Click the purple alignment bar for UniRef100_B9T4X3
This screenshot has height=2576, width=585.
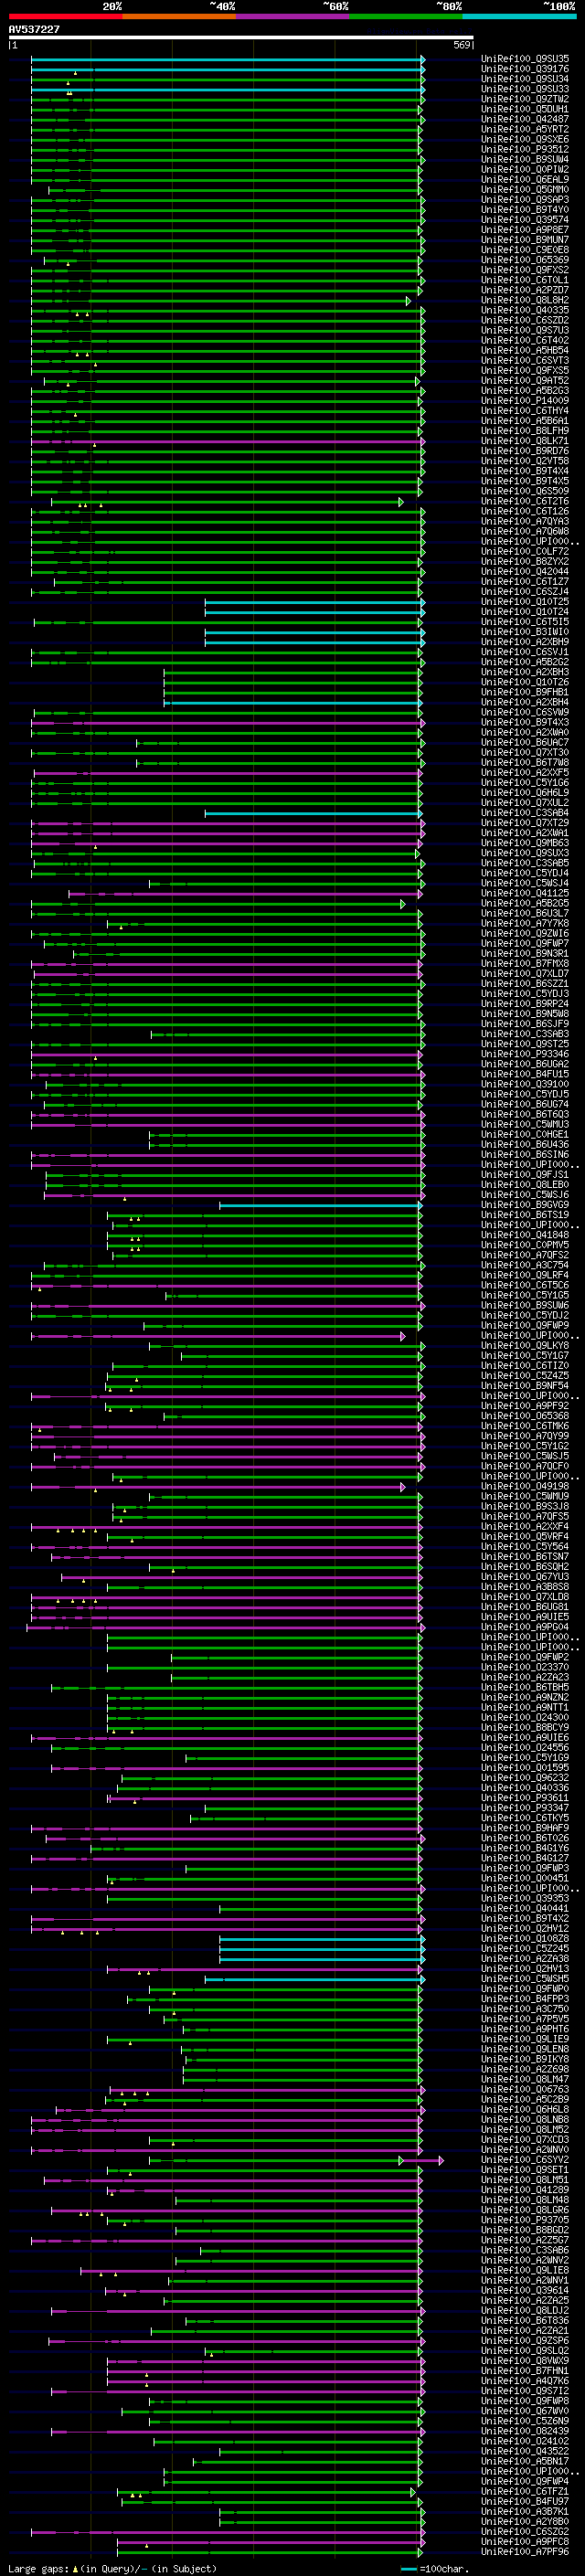pos(228,722)
